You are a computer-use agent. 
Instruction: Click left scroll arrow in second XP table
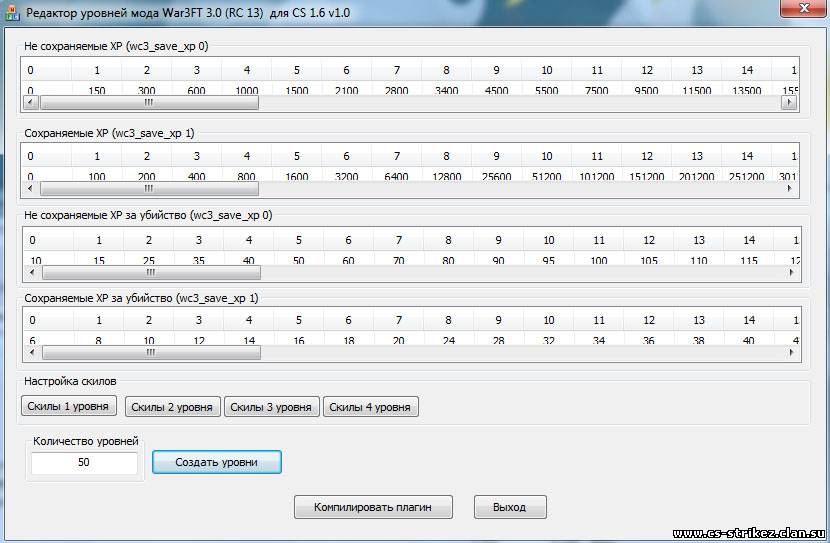click(x=29, y=188)
